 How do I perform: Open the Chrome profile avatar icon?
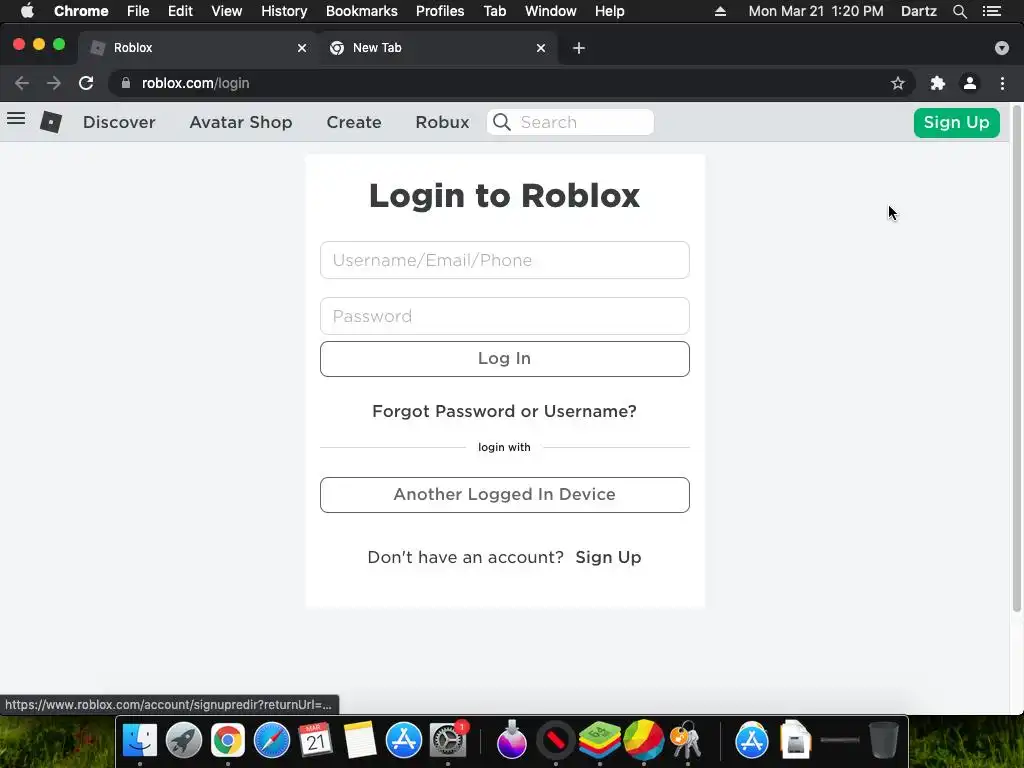tap(970, 83)
